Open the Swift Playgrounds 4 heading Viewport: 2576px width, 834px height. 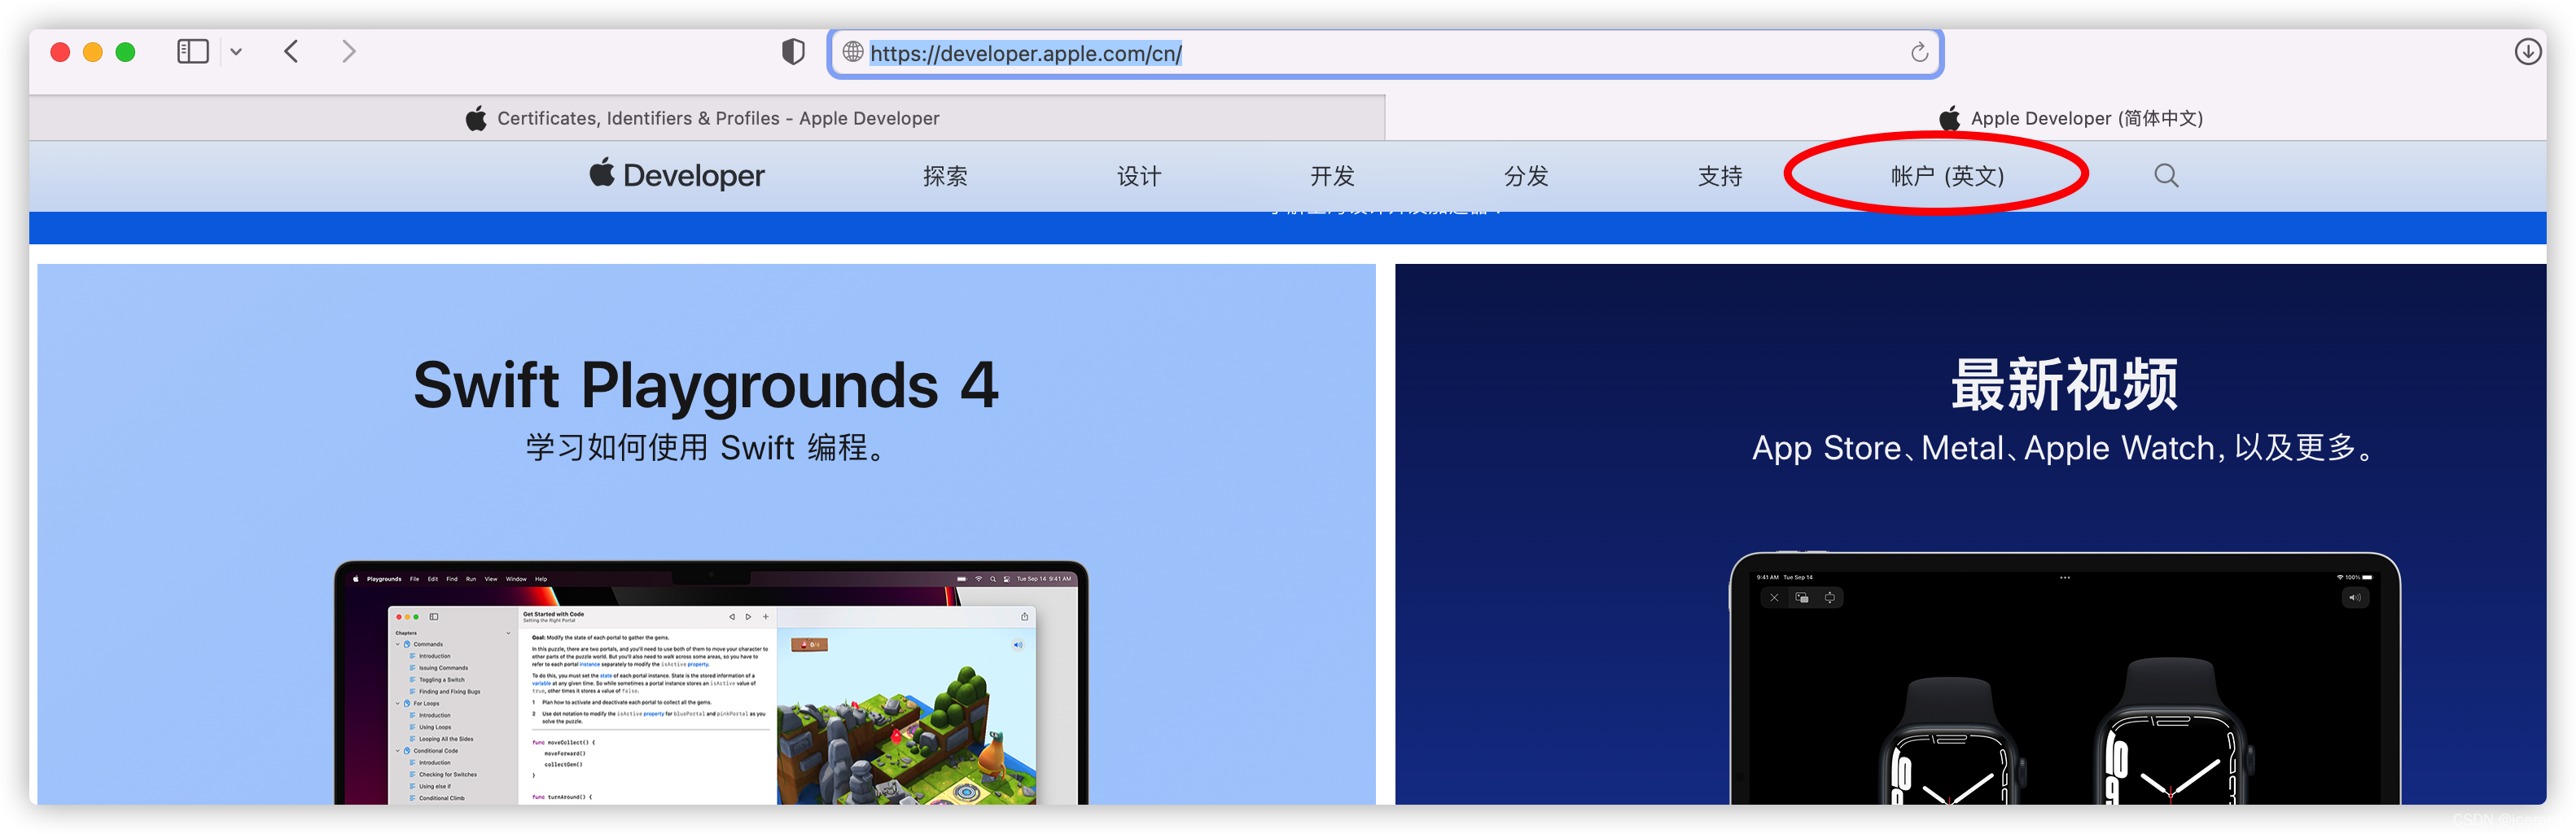click(706, 385)
